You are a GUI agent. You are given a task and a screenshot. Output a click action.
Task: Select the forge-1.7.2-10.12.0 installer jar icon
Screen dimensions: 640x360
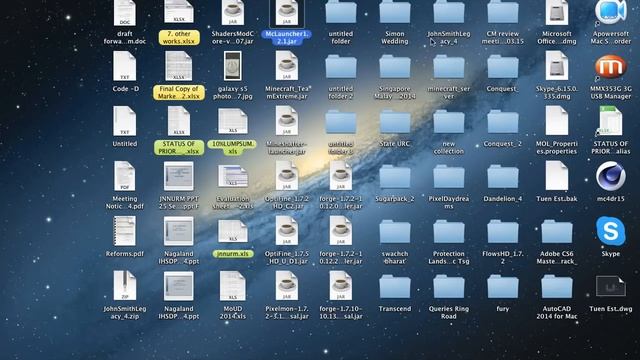[x=341, y=176]
